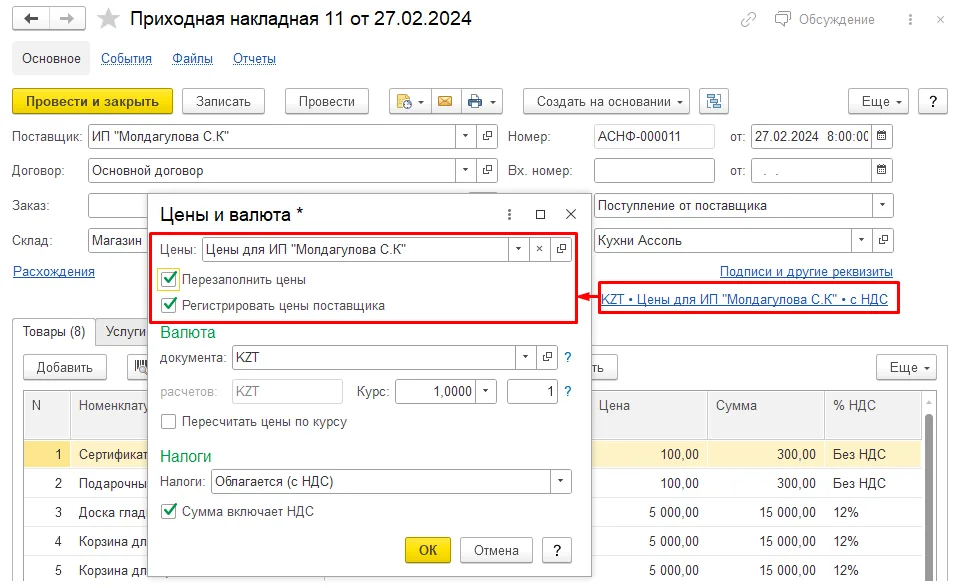Image resolution: width=955 pixels, height=588 pixels.
Task: Expand the document currency dropdown
Action: 526,358
